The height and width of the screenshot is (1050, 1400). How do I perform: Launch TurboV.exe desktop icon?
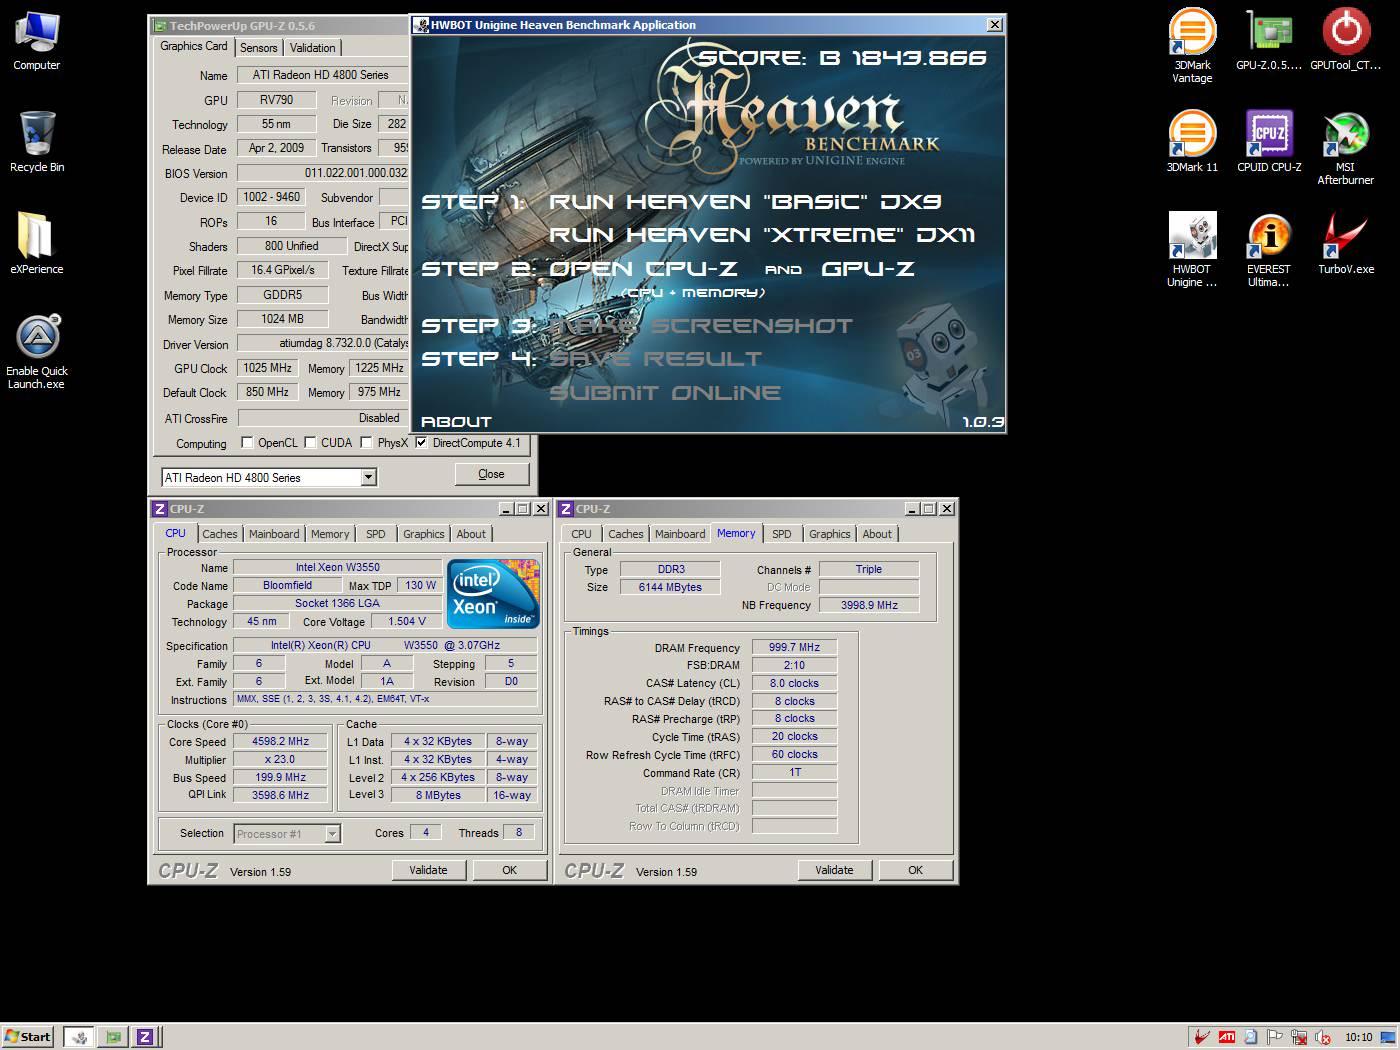(x=1345, y=244)
